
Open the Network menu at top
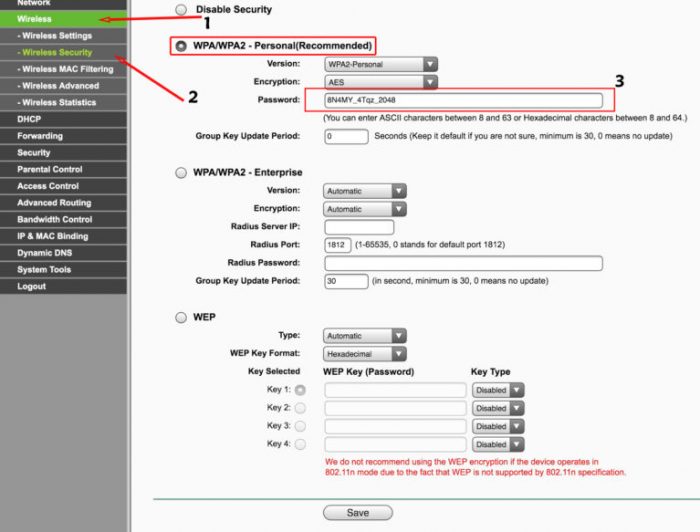(63, 4)
